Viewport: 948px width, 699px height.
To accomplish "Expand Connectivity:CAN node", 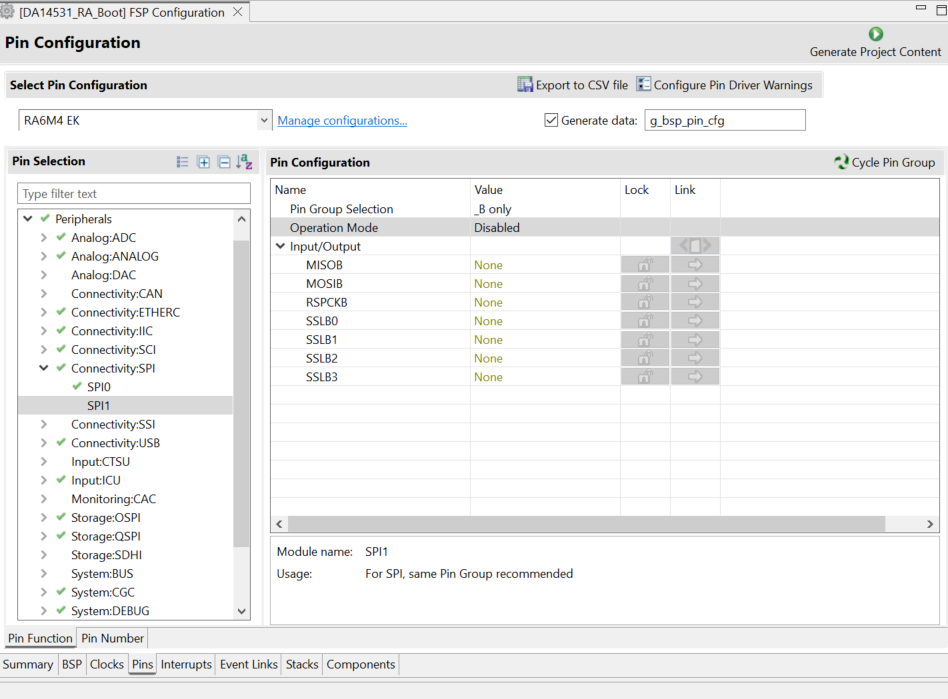I will pos(44,294).
